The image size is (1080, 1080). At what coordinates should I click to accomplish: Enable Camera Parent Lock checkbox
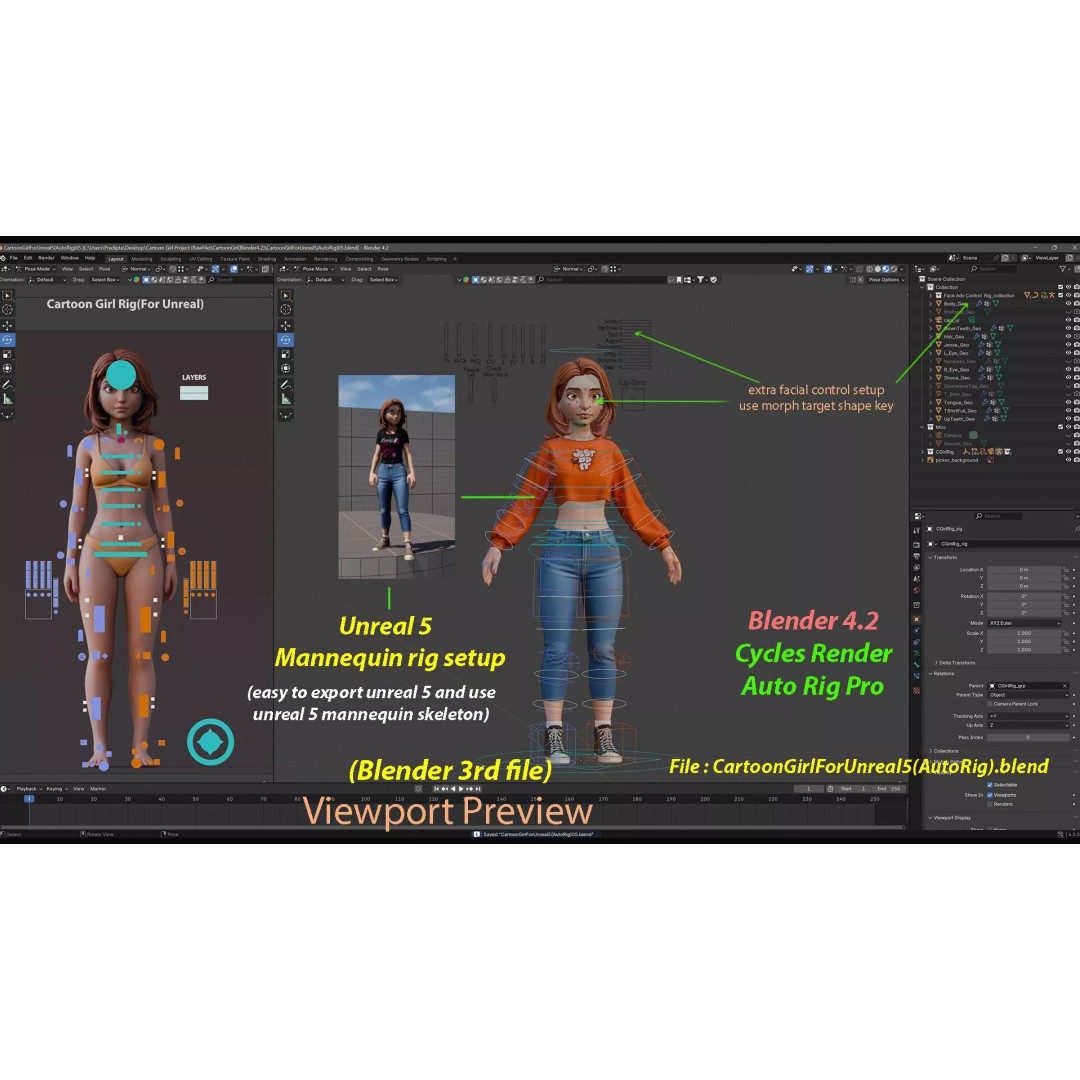pos(990,704)
